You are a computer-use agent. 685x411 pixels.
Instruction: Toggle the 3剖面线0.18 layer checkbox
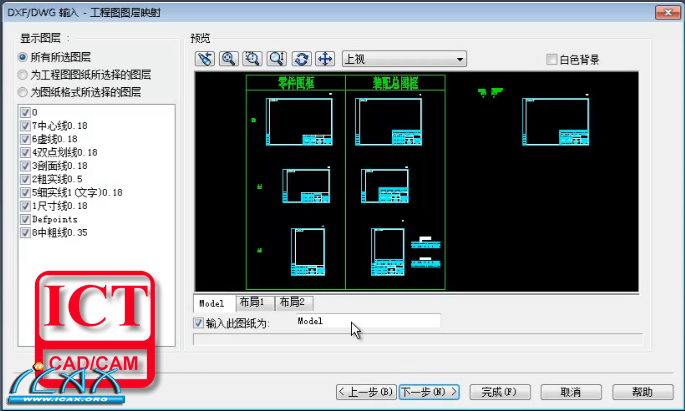25,166
